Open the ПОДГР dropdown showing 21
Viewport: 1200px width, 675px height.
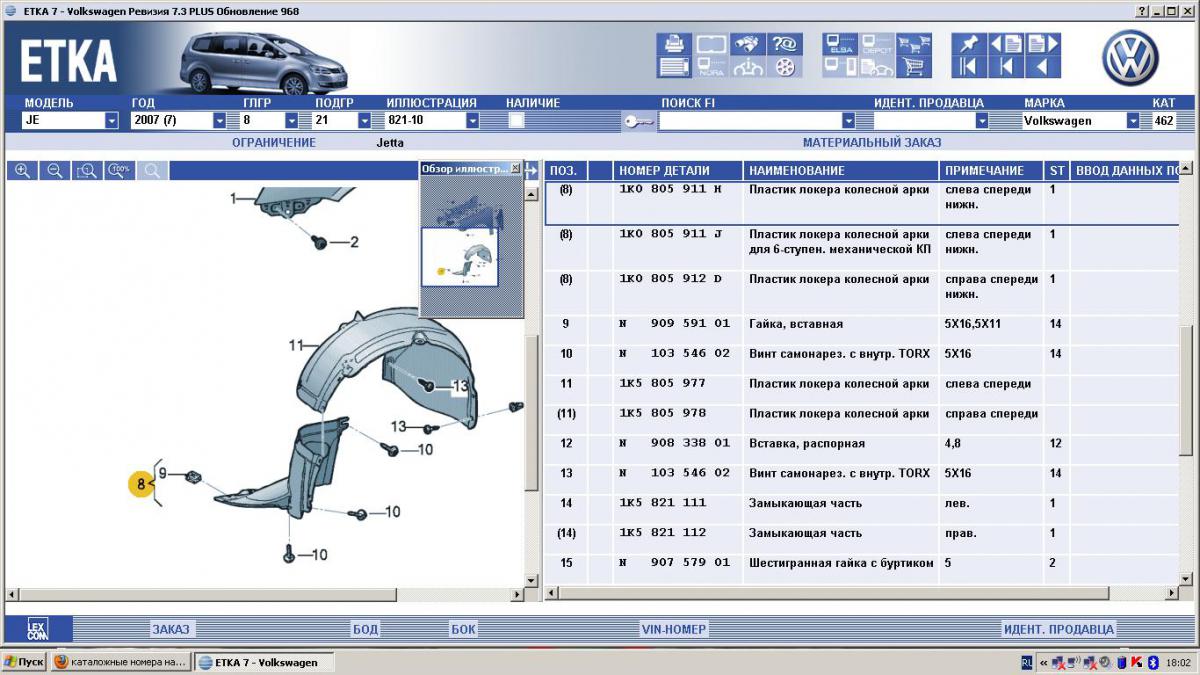click(x=364, y=121)
